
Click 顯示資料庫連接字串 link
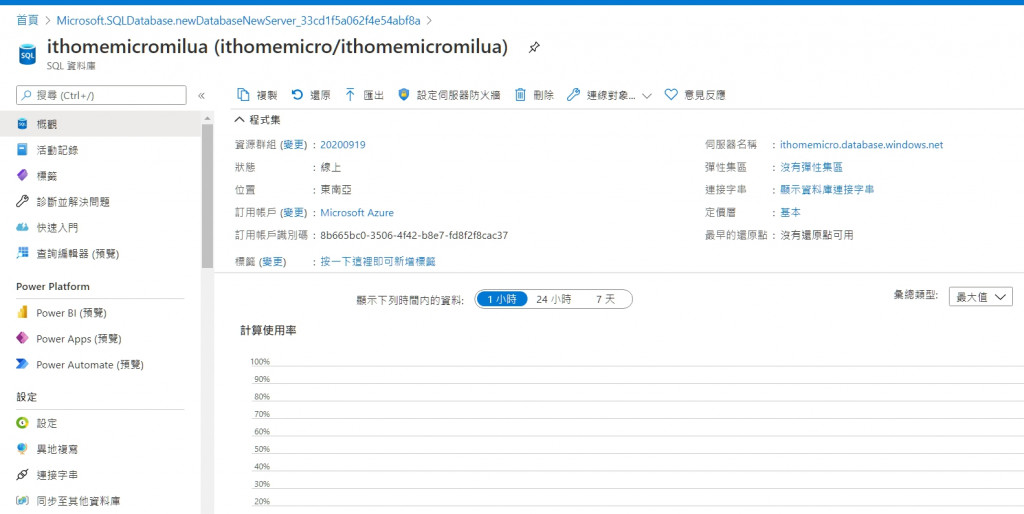pos(827,189)
